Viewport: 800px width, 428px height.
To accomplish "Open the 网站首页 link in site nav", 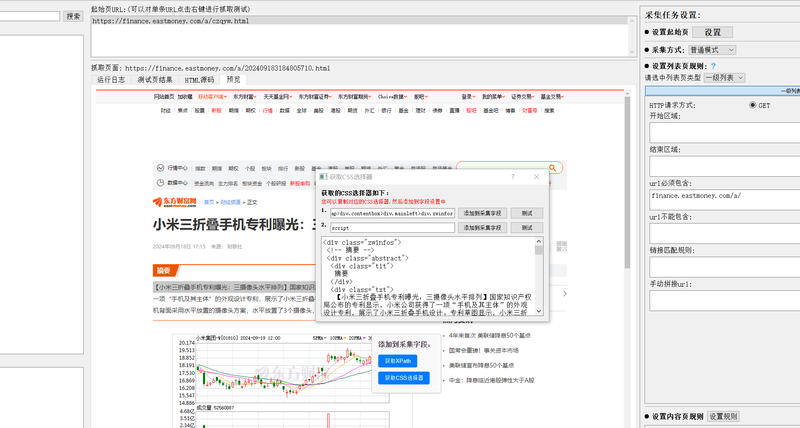I will tap(164, 96).
